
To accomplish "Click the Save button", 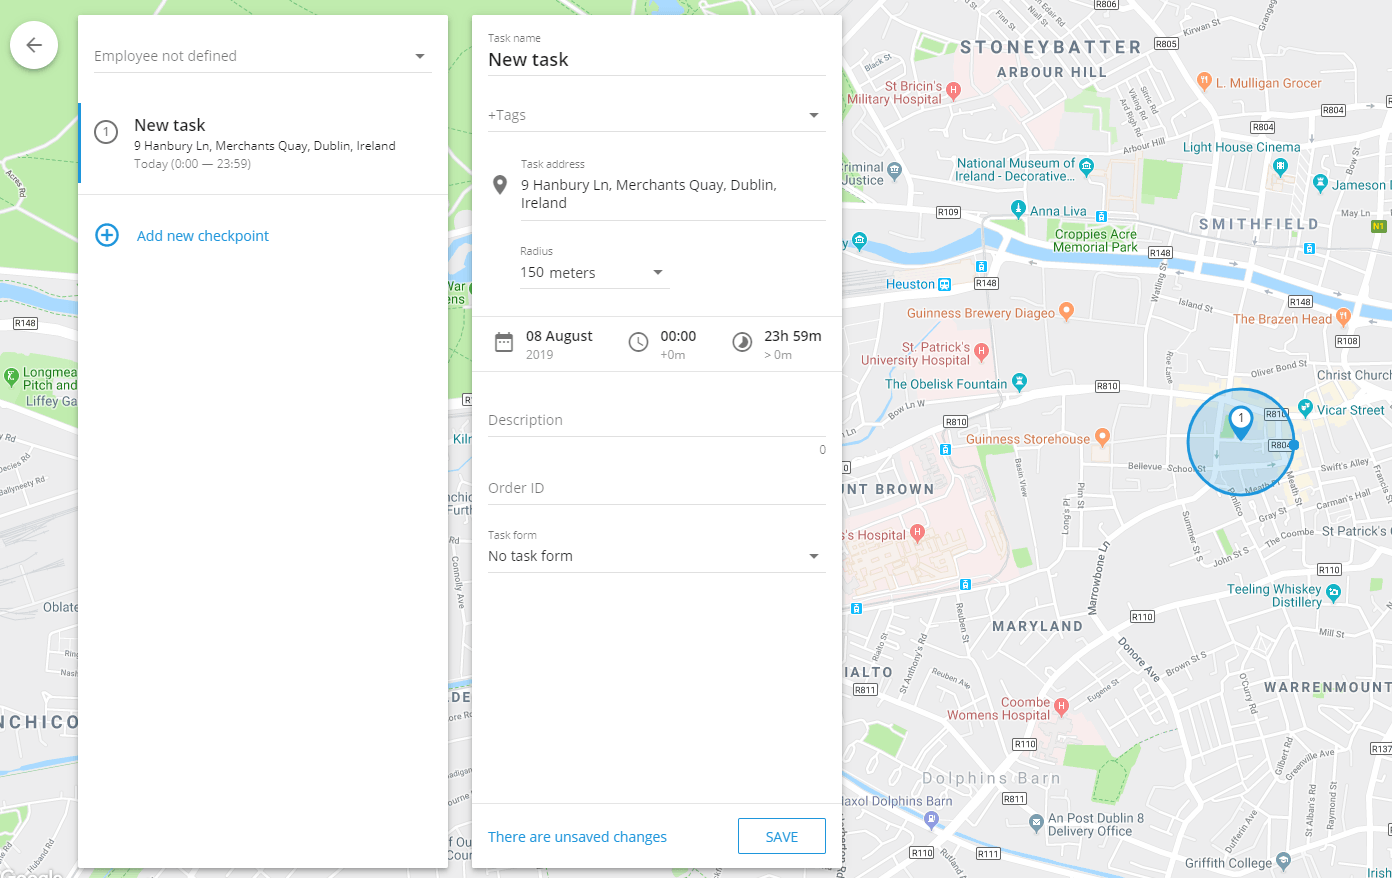I will point(781,836).
